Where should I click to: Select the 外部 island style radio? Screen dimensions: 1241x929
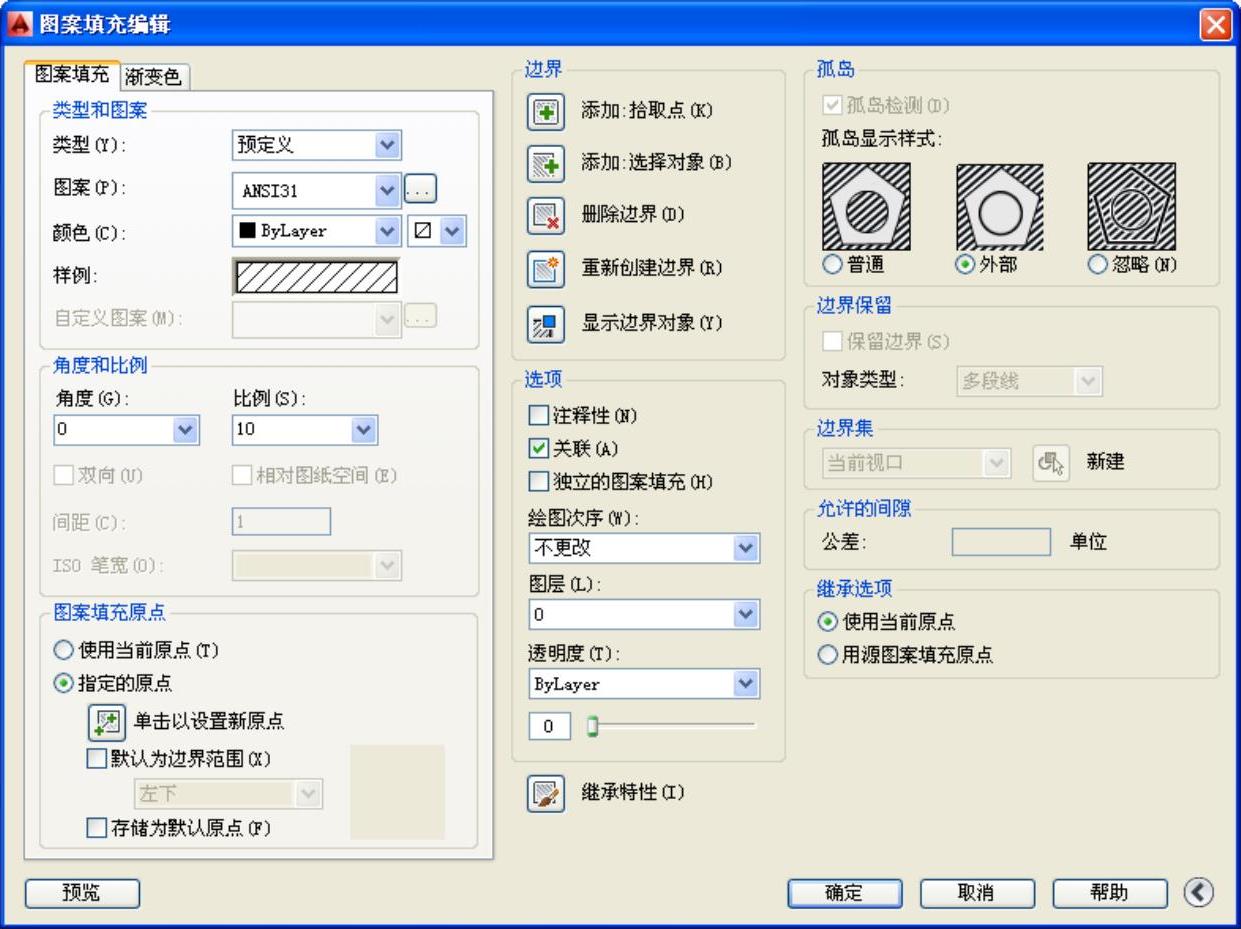pos(966,265)
